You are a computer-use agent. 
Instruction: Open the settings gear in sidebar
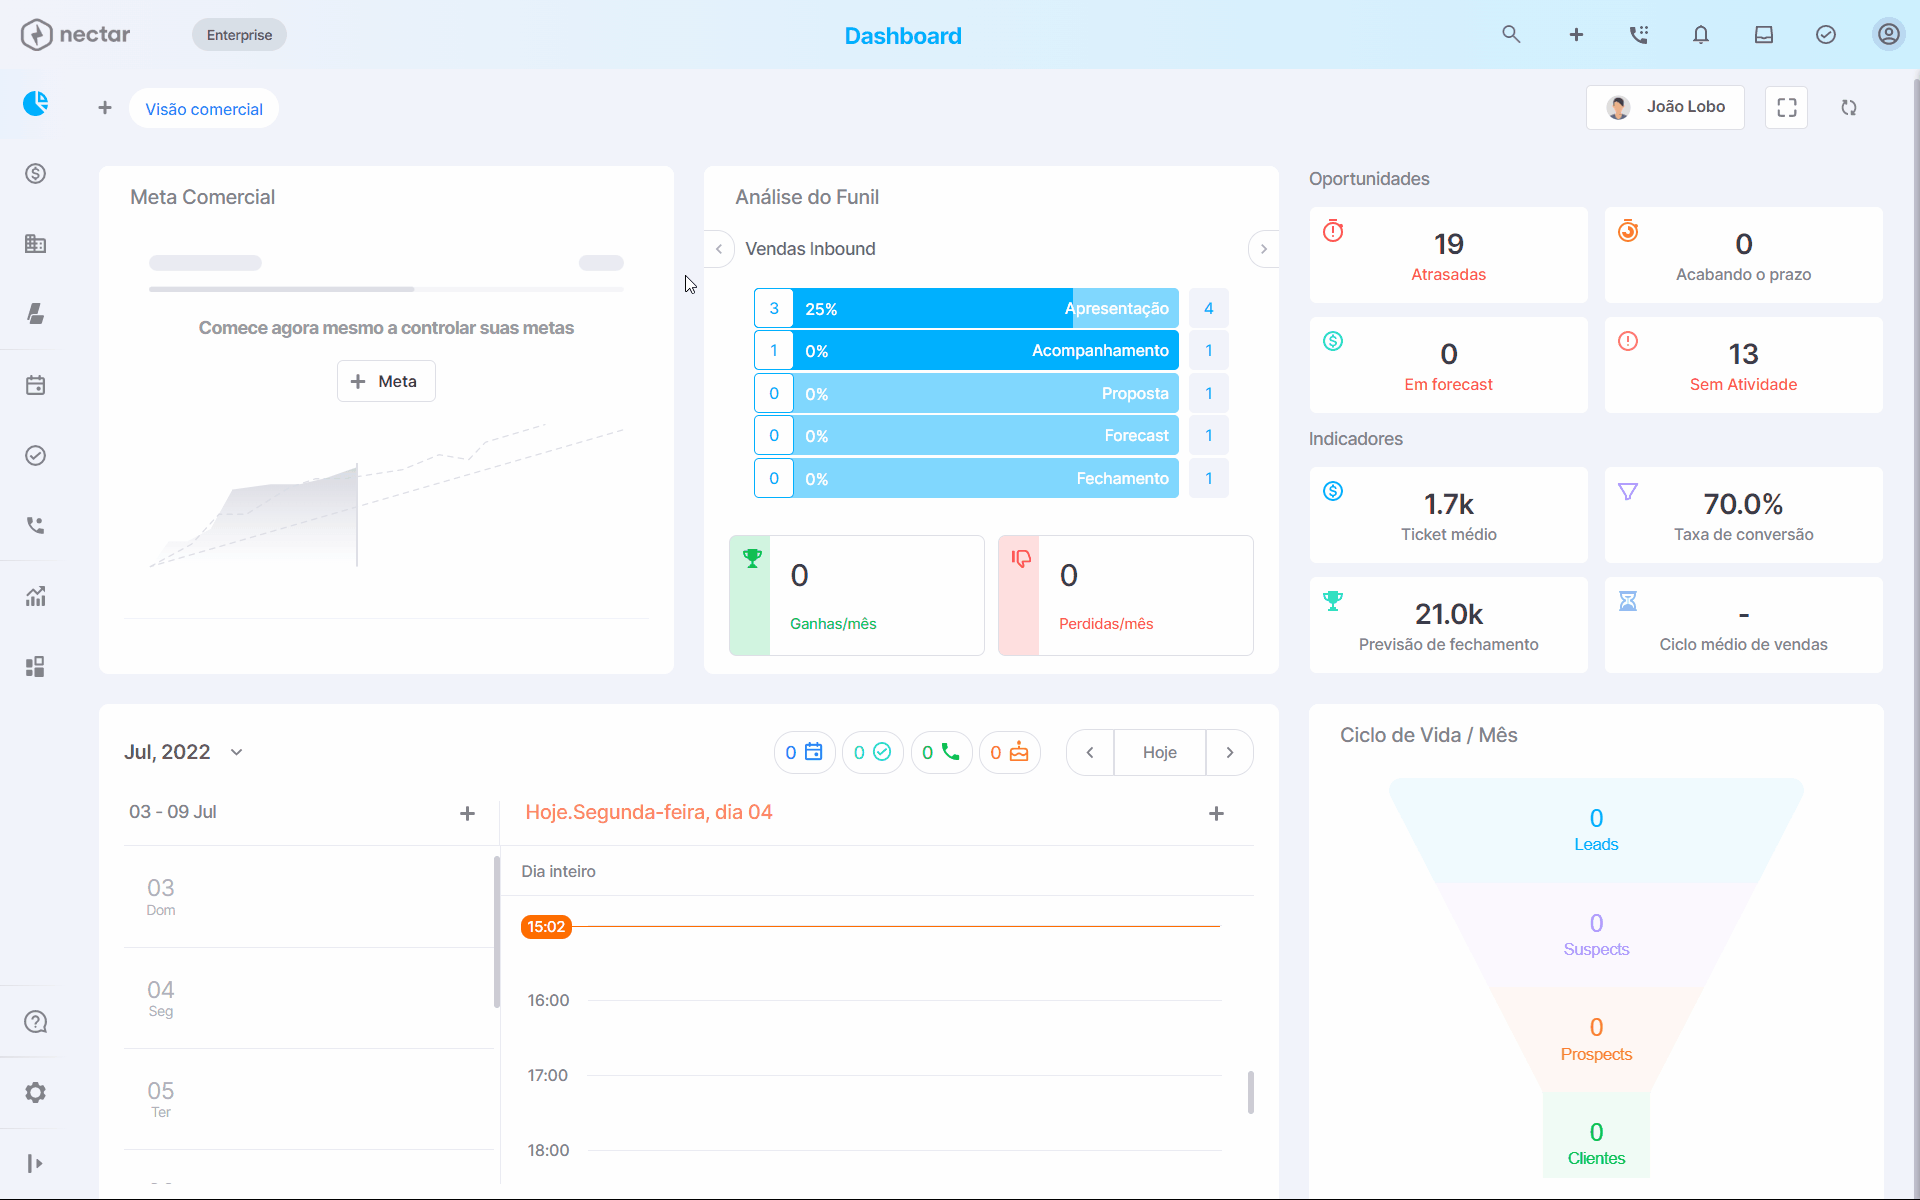[x=36, y=1092]
